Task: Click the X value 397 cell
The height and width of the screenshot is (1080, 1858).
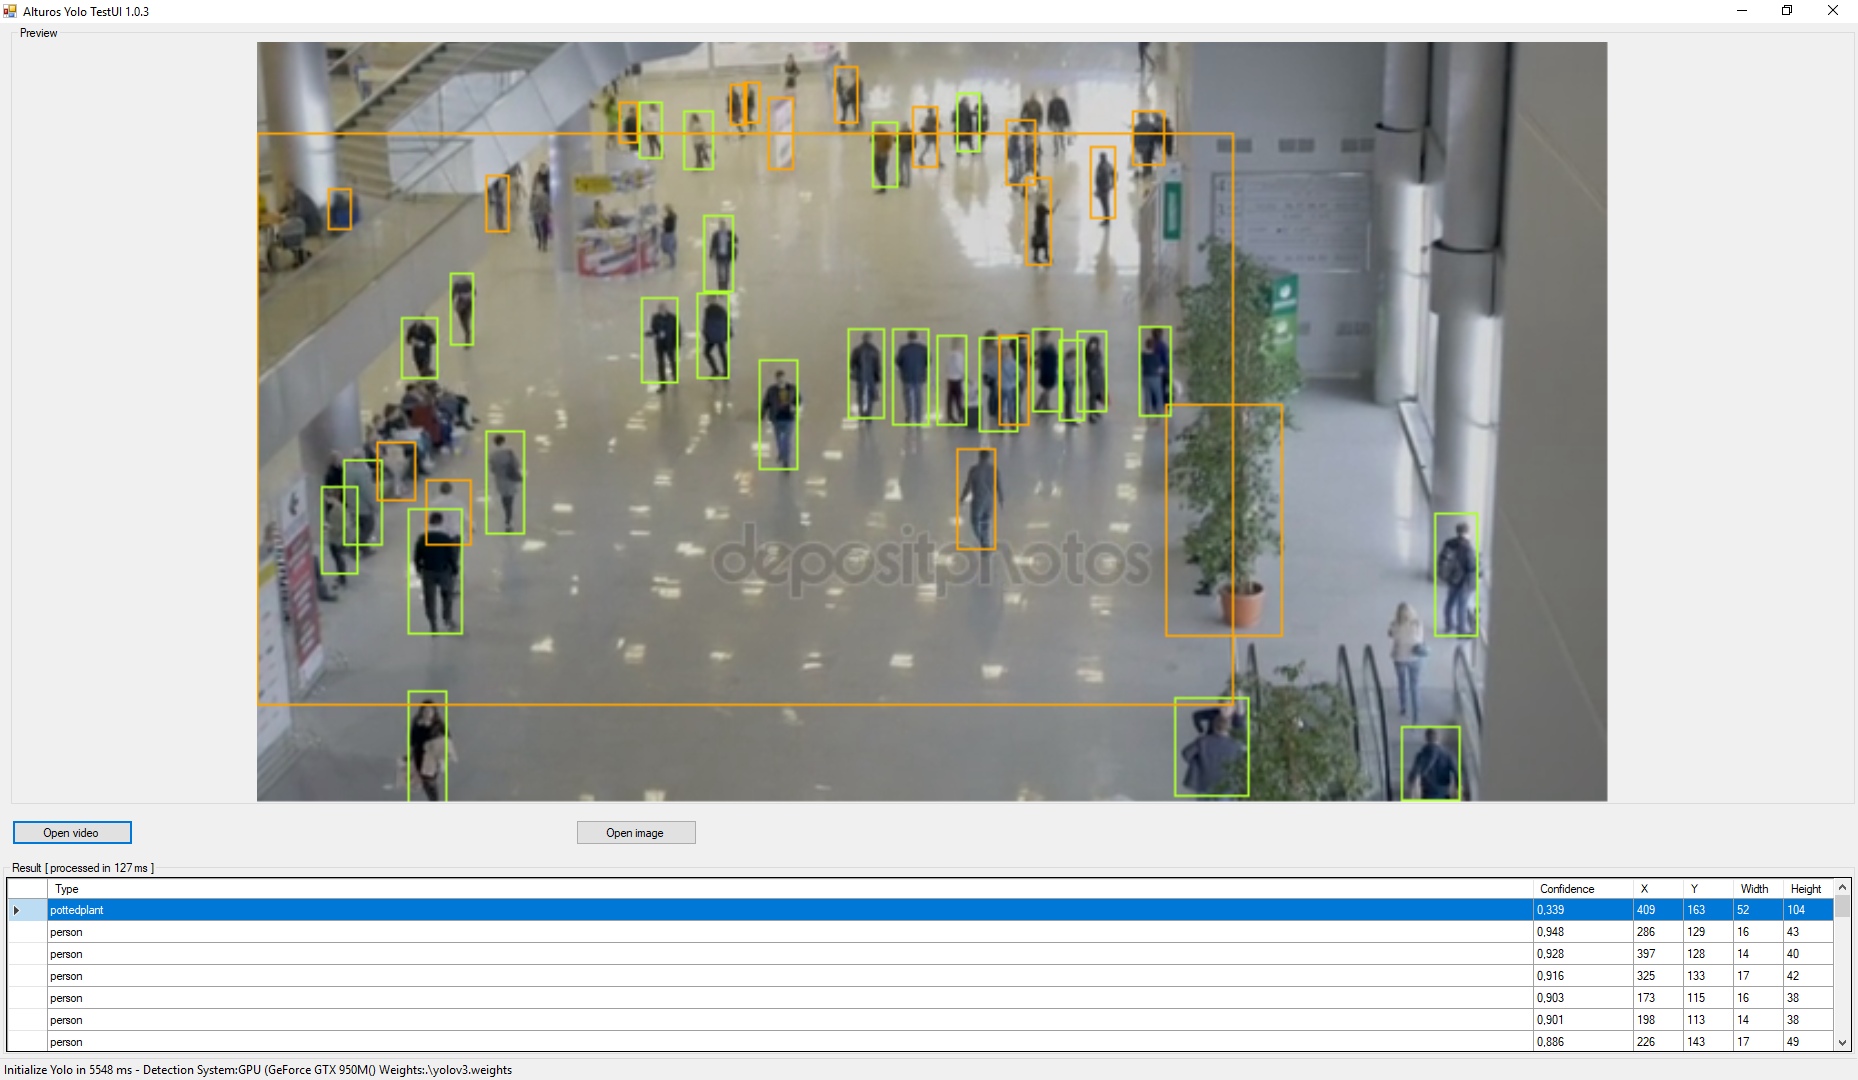Action: point(1658,954)
